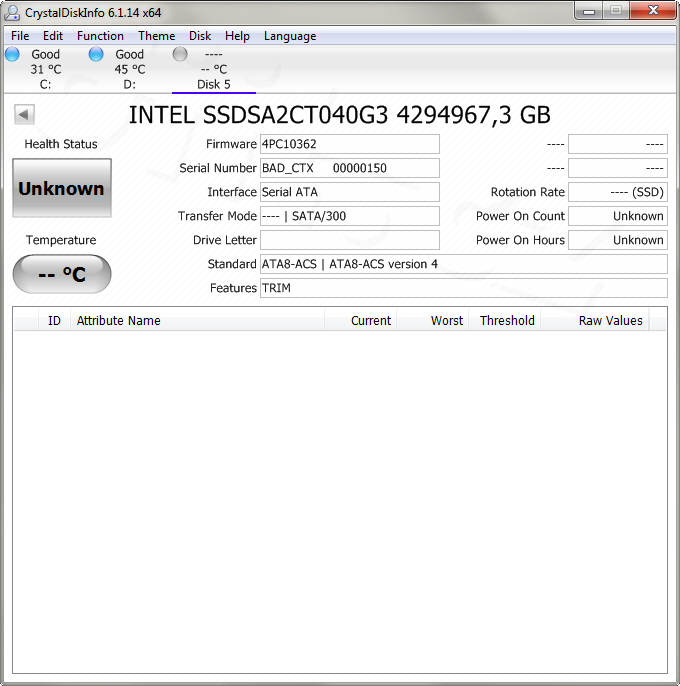The width and height of the screenshot is (680, 686).
Task: Click the Temperature label
Action: pyautogui.click(x=61, y=240)
